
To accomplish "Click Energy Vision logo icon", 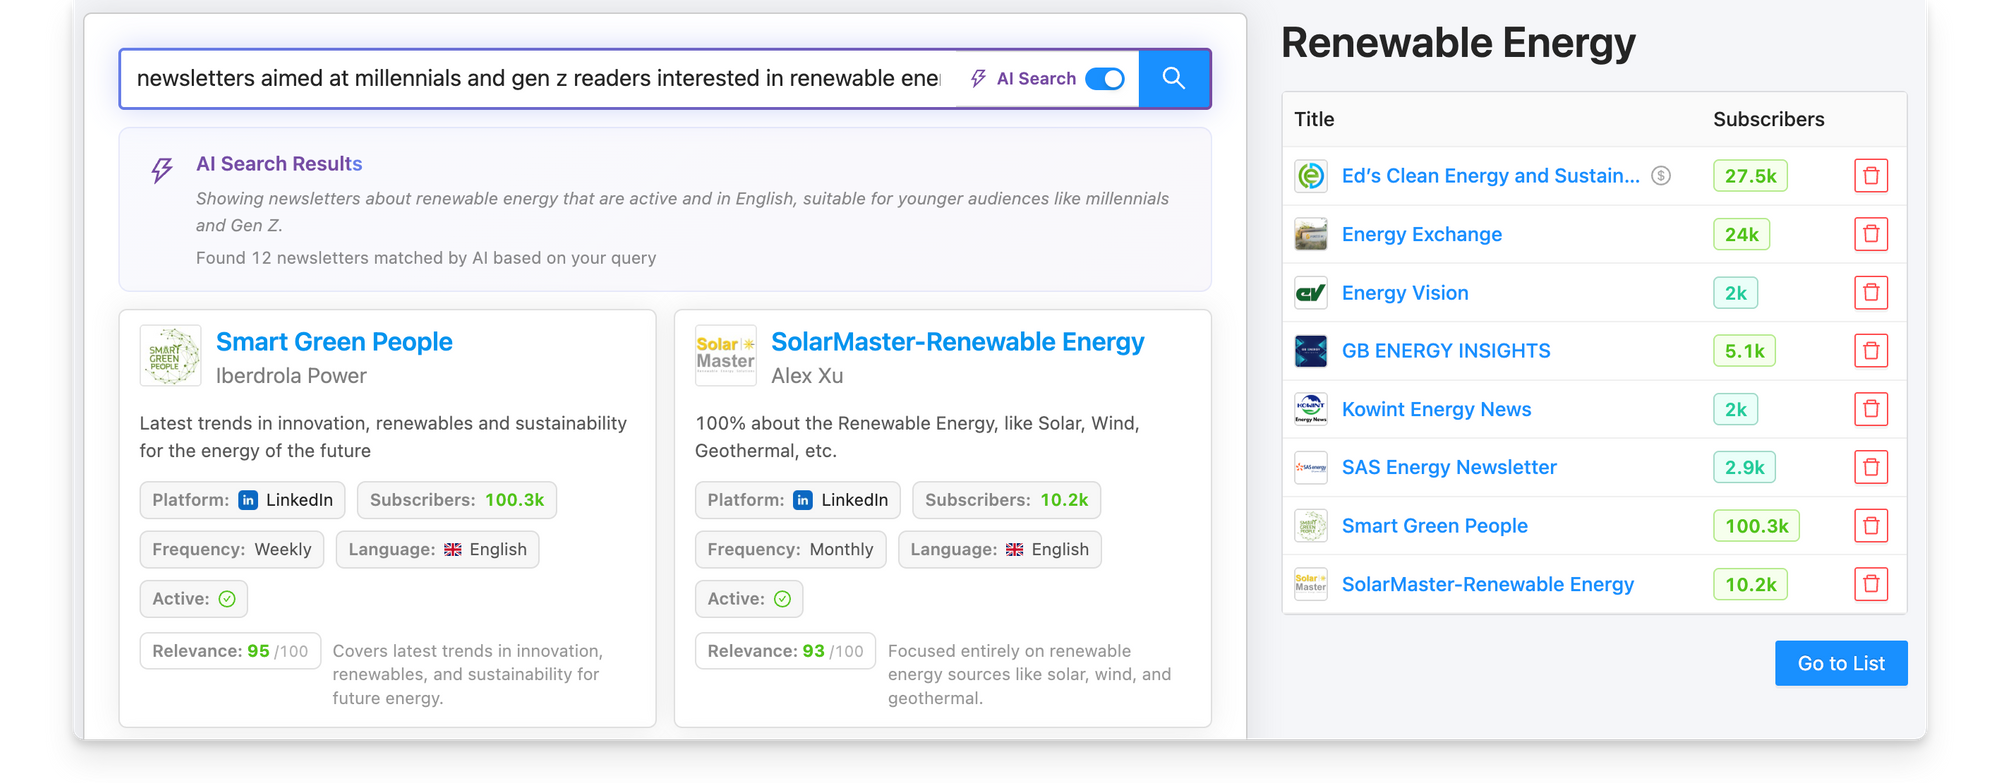I will pos(1311,293).
